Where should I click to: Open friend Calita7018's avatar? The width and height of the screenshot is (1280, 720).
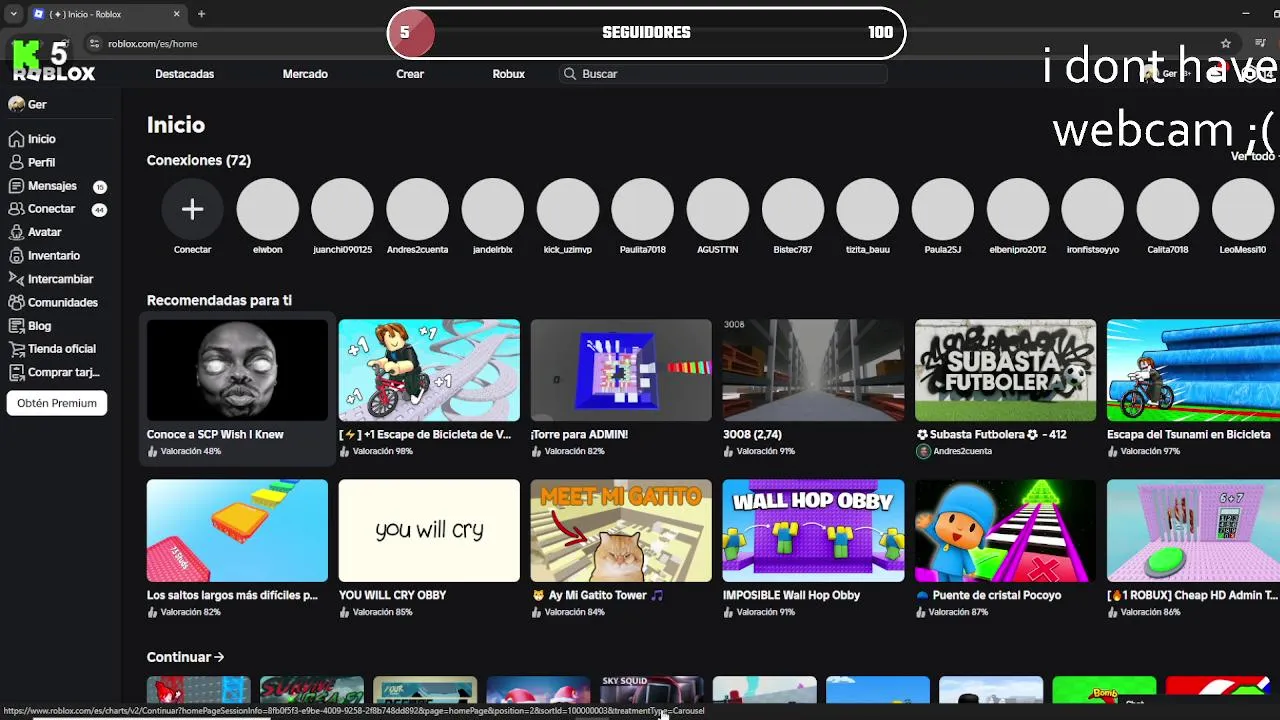(x=1167, y=209)
